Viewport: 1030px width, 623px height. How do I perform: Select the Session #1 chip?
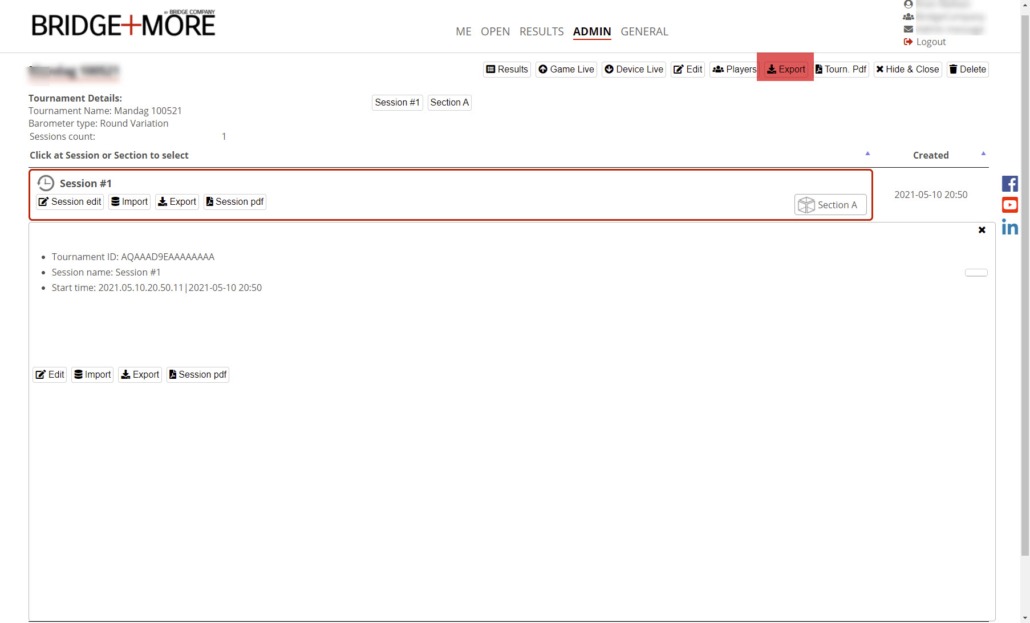(x=397, y=102)
